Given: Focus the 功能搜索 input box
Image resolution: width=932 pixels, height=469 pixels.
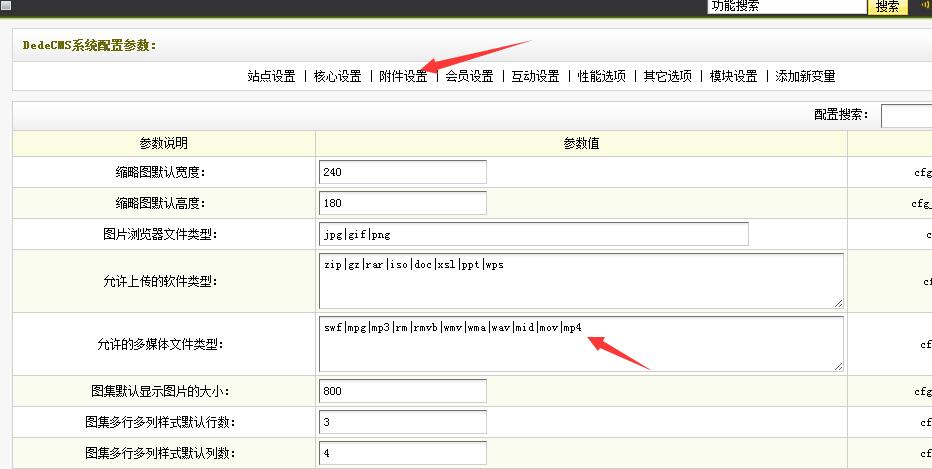Looking at the screenshot, I should [787, 7].
